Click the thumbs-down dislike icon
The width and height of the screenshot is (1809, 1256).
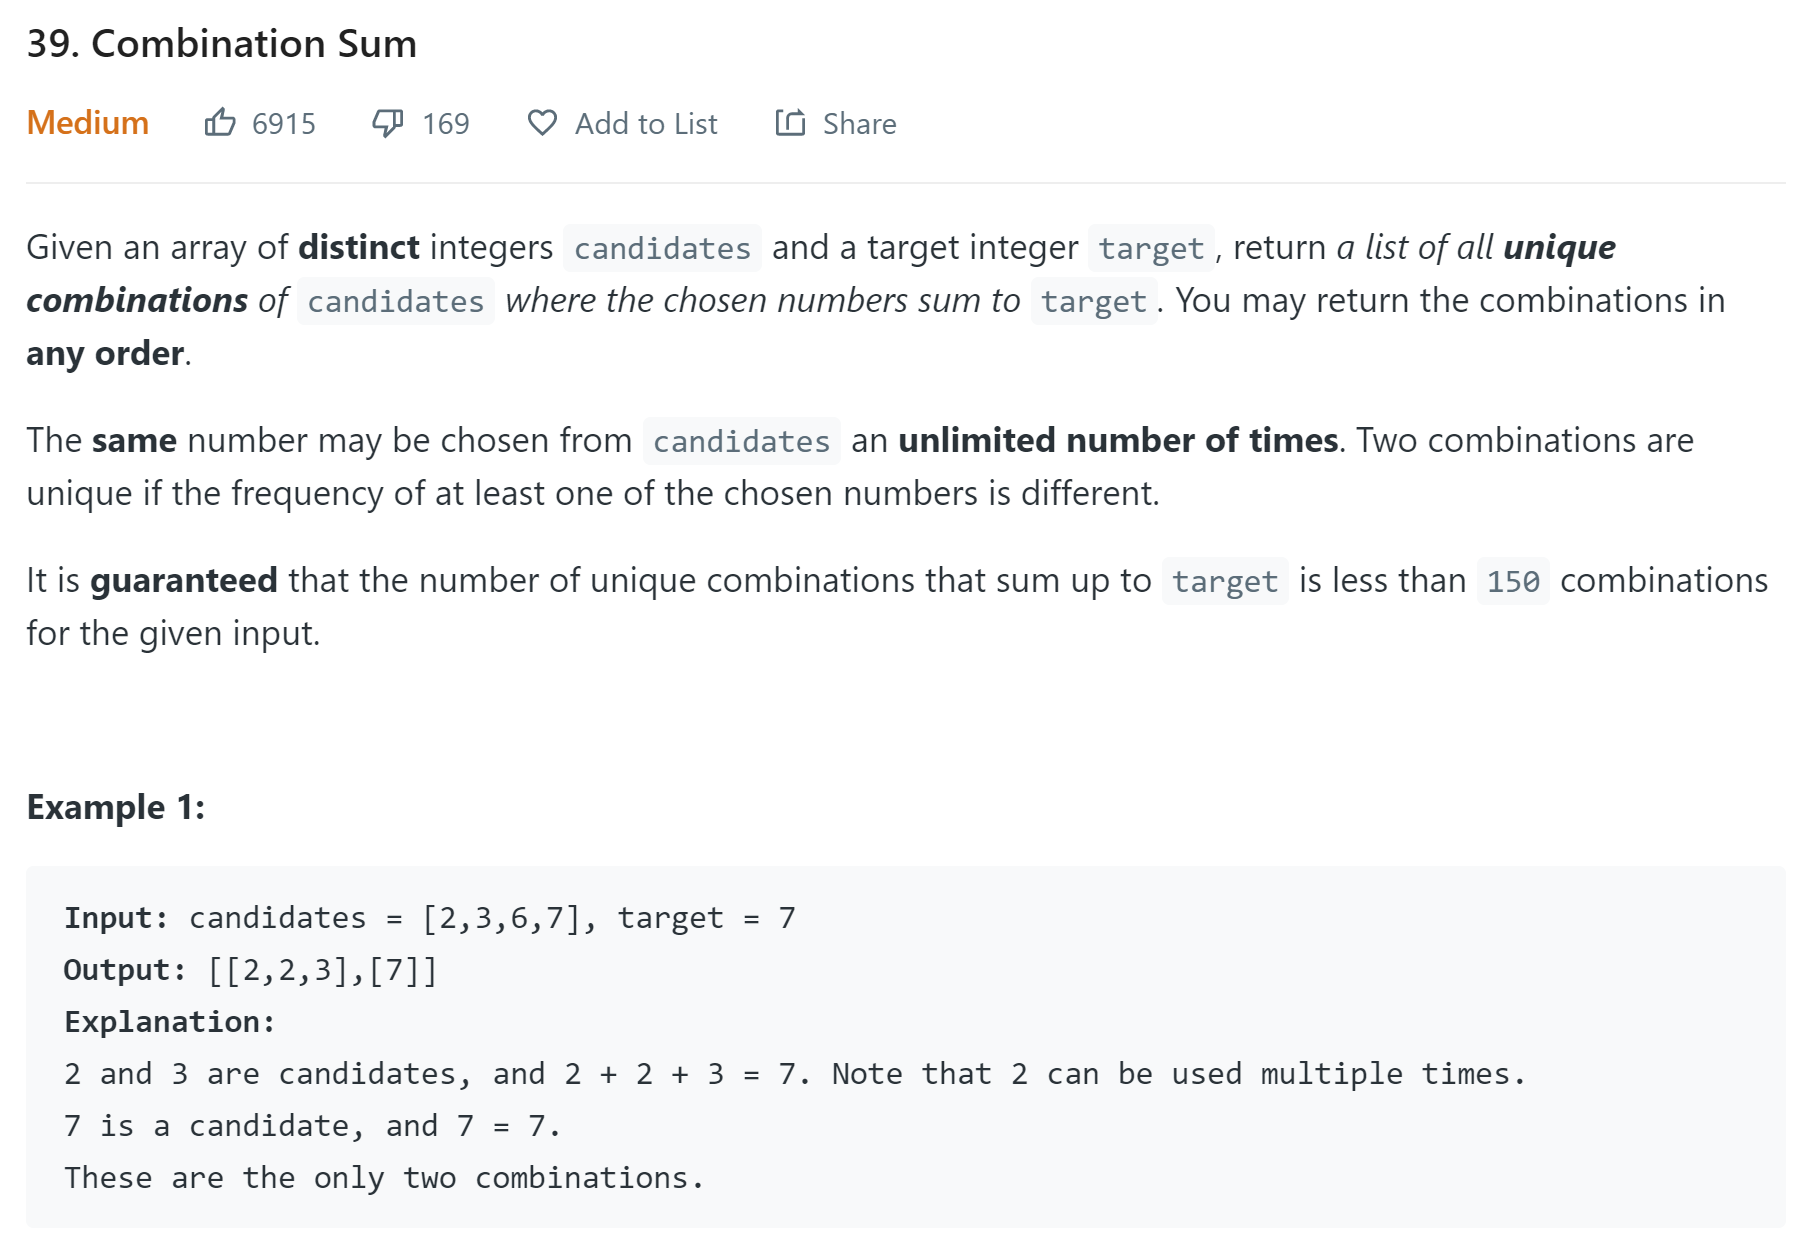click(x=387, y=123)
